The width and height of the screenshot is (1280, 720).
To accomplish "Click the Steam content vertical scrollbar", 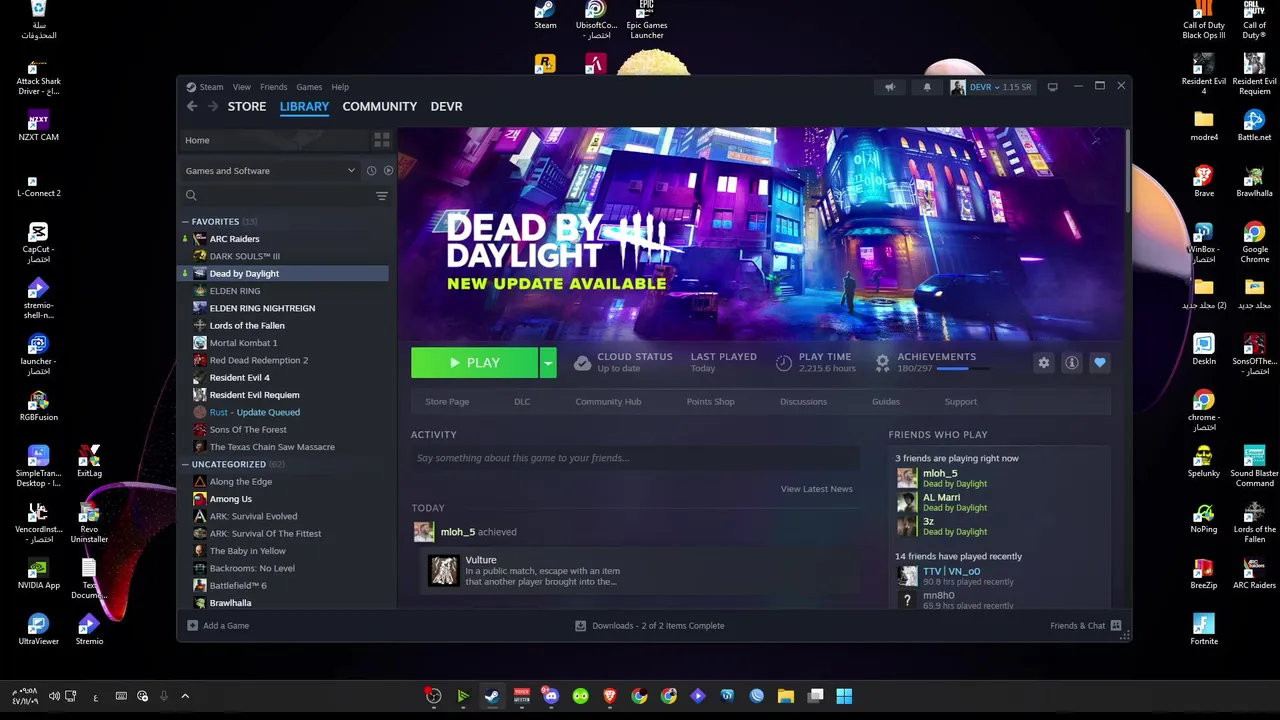I will [x=1127, y=170].
